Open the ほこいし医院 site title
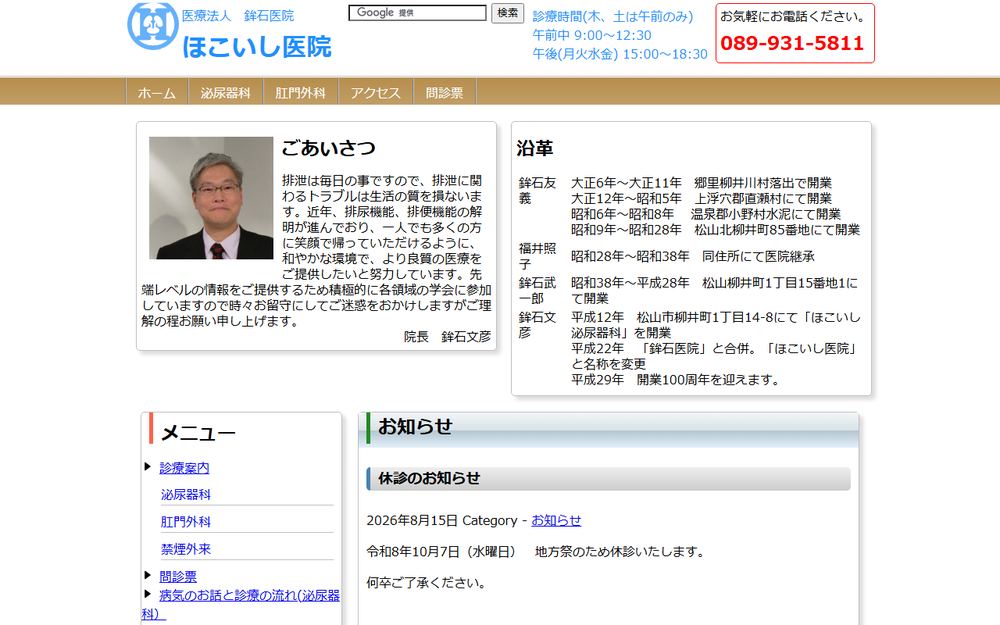Viewport: 1000px width, 625px height. pos(256,47)
